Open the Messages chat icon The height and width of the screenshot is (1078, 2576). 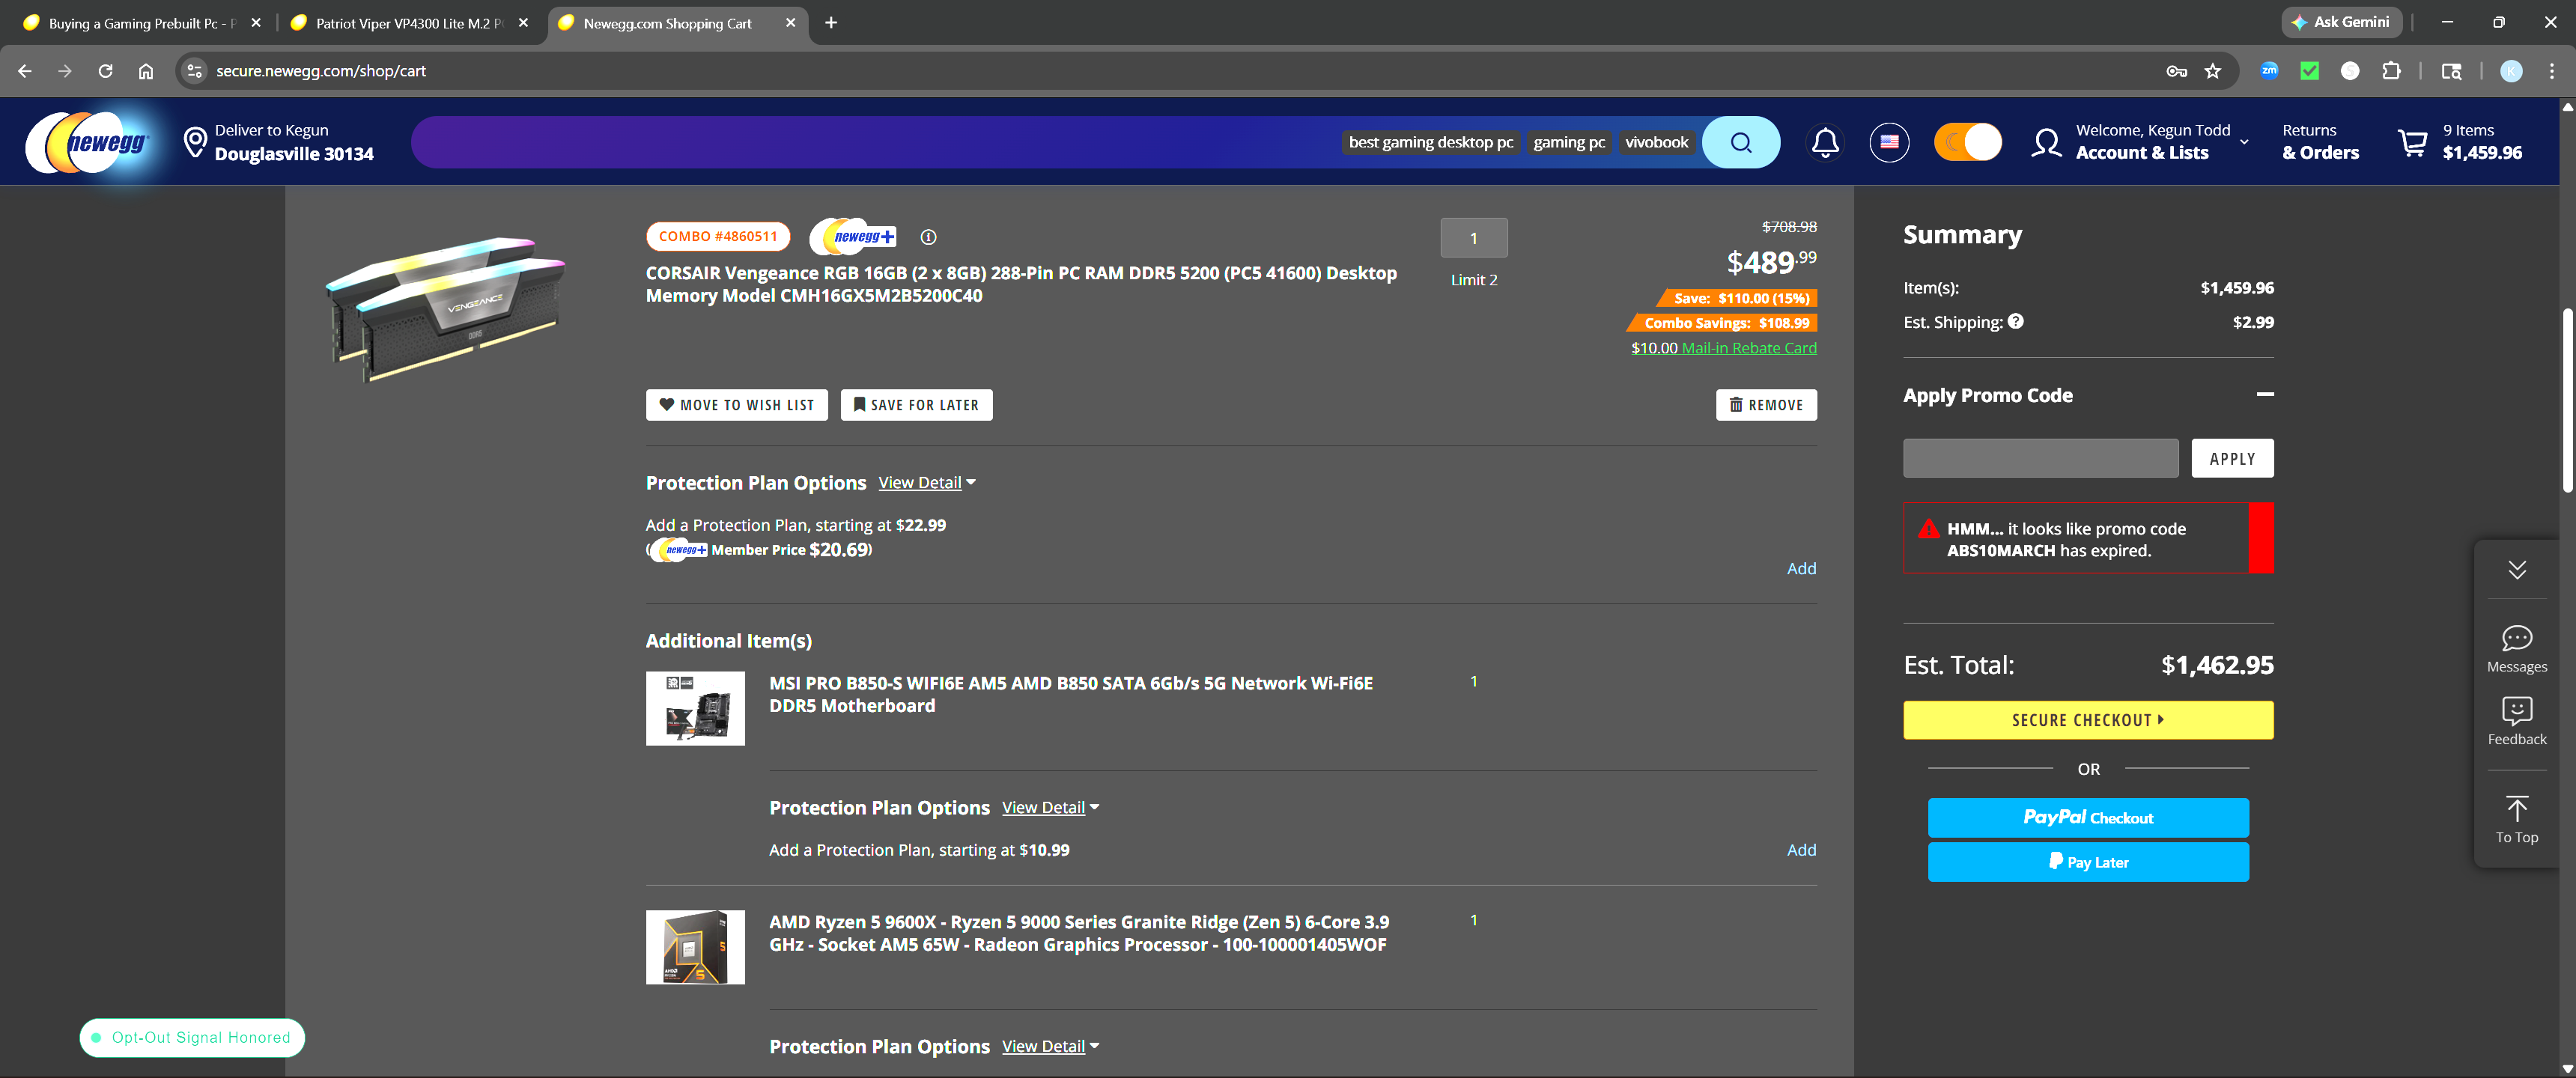coord(2515,648)
